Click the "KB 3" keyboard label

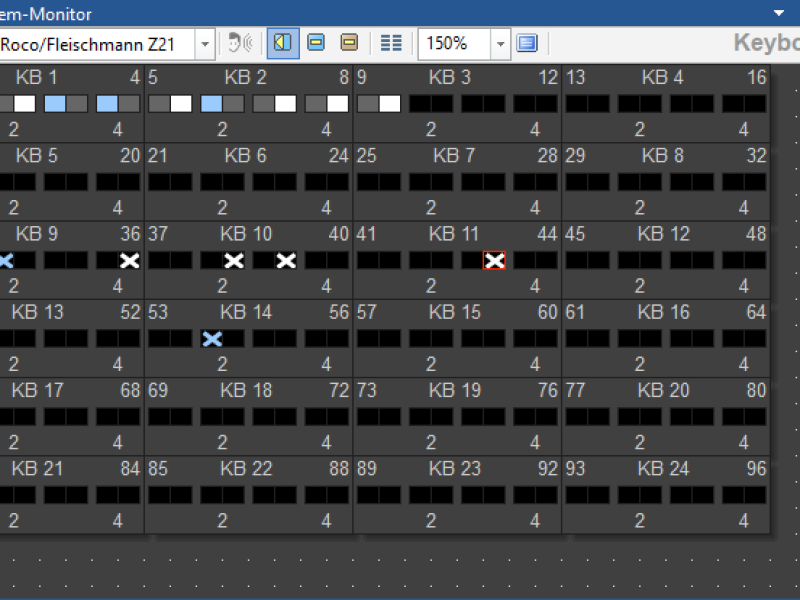[449, 78]
